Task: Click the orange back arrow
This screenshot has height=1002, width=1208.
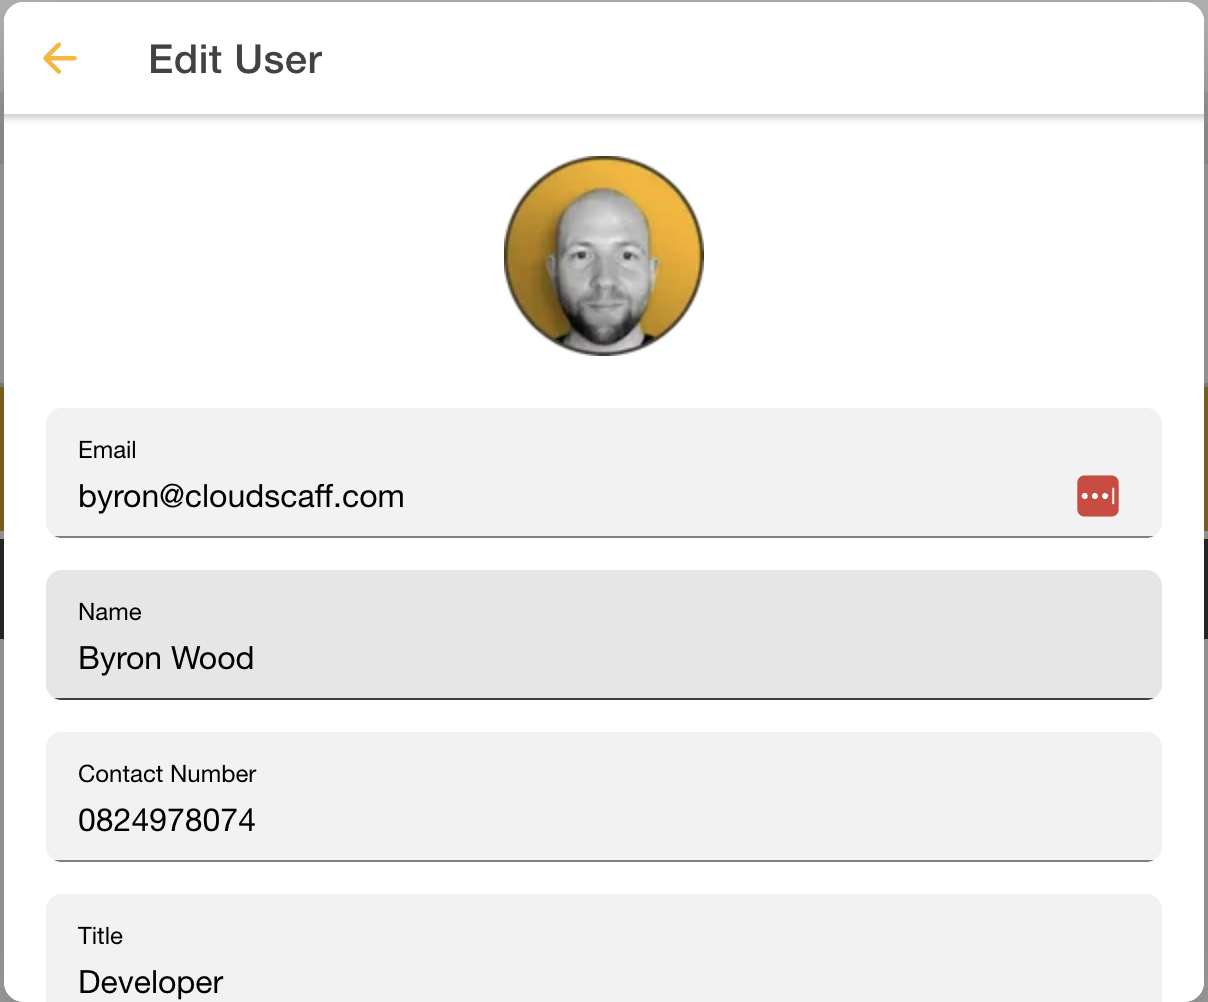Action: point(60,59)
